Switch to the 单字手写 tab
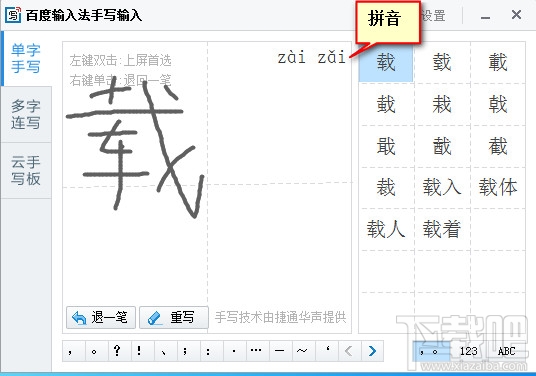Viewport: 536px width, 376px height. coord(26,58)
